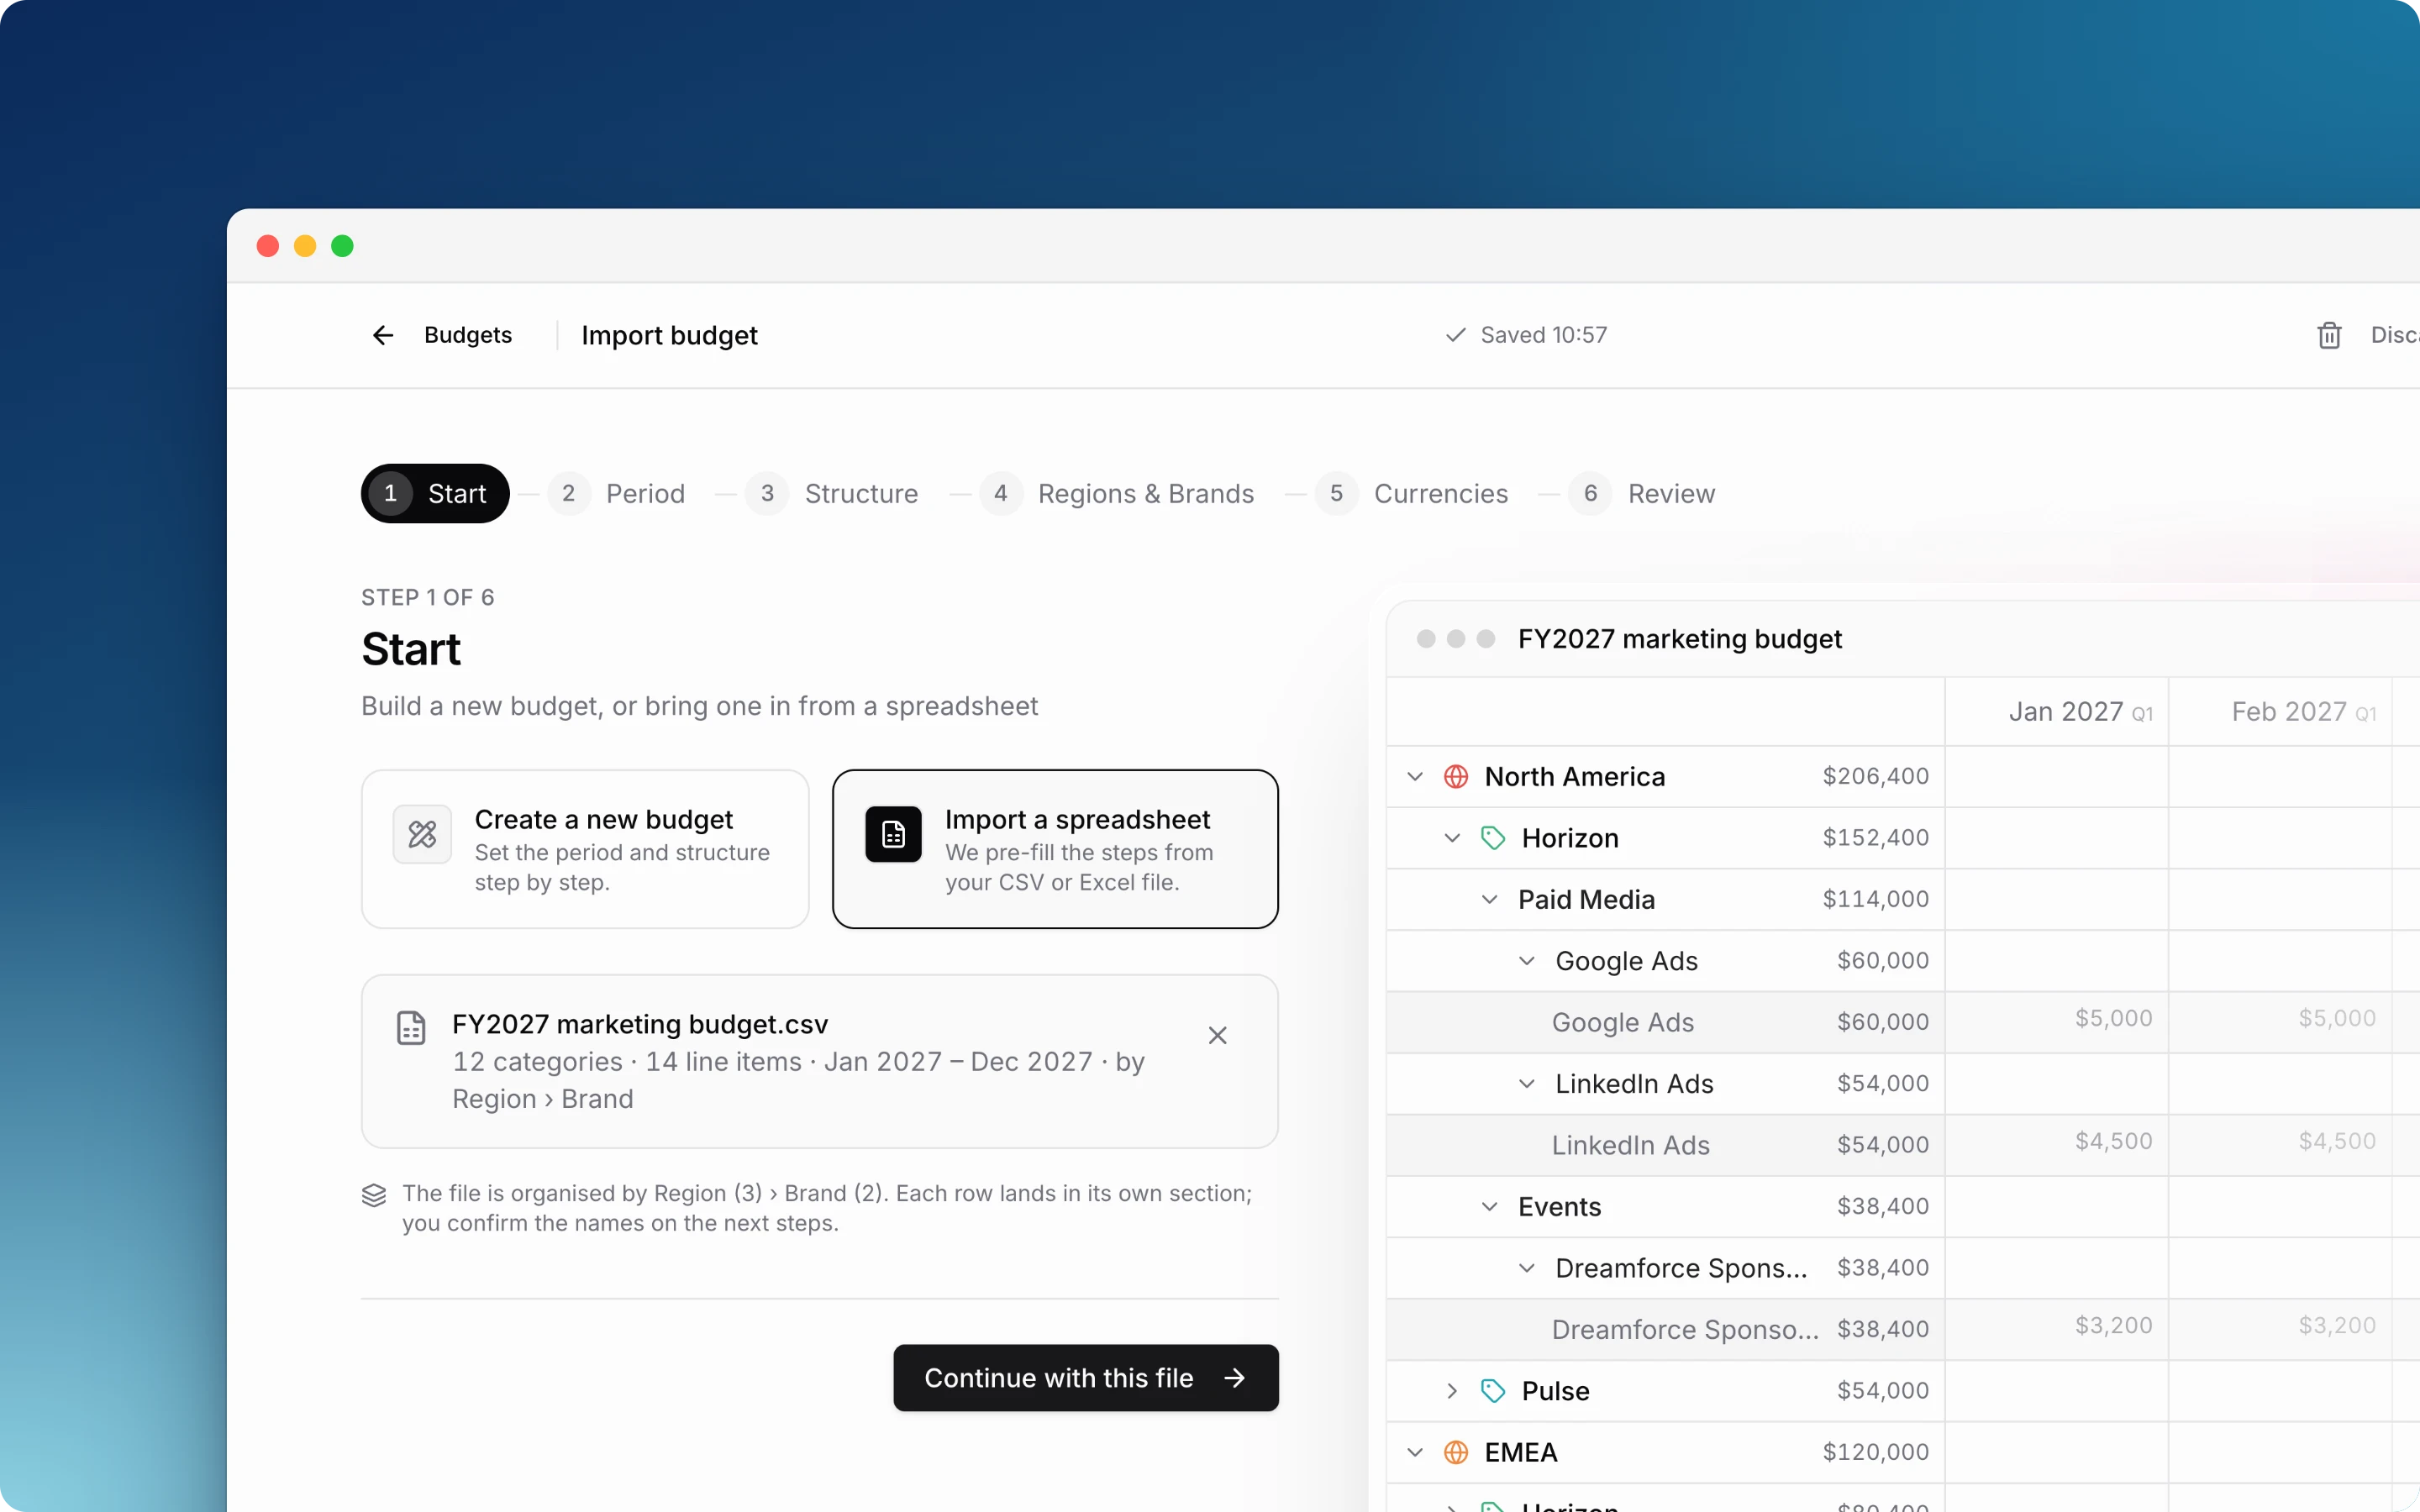Screen dimensions: 2420x1512
Task: Click the CSV file icon beside FY2027 marketing budget.csv
Action: [411, 1028]
